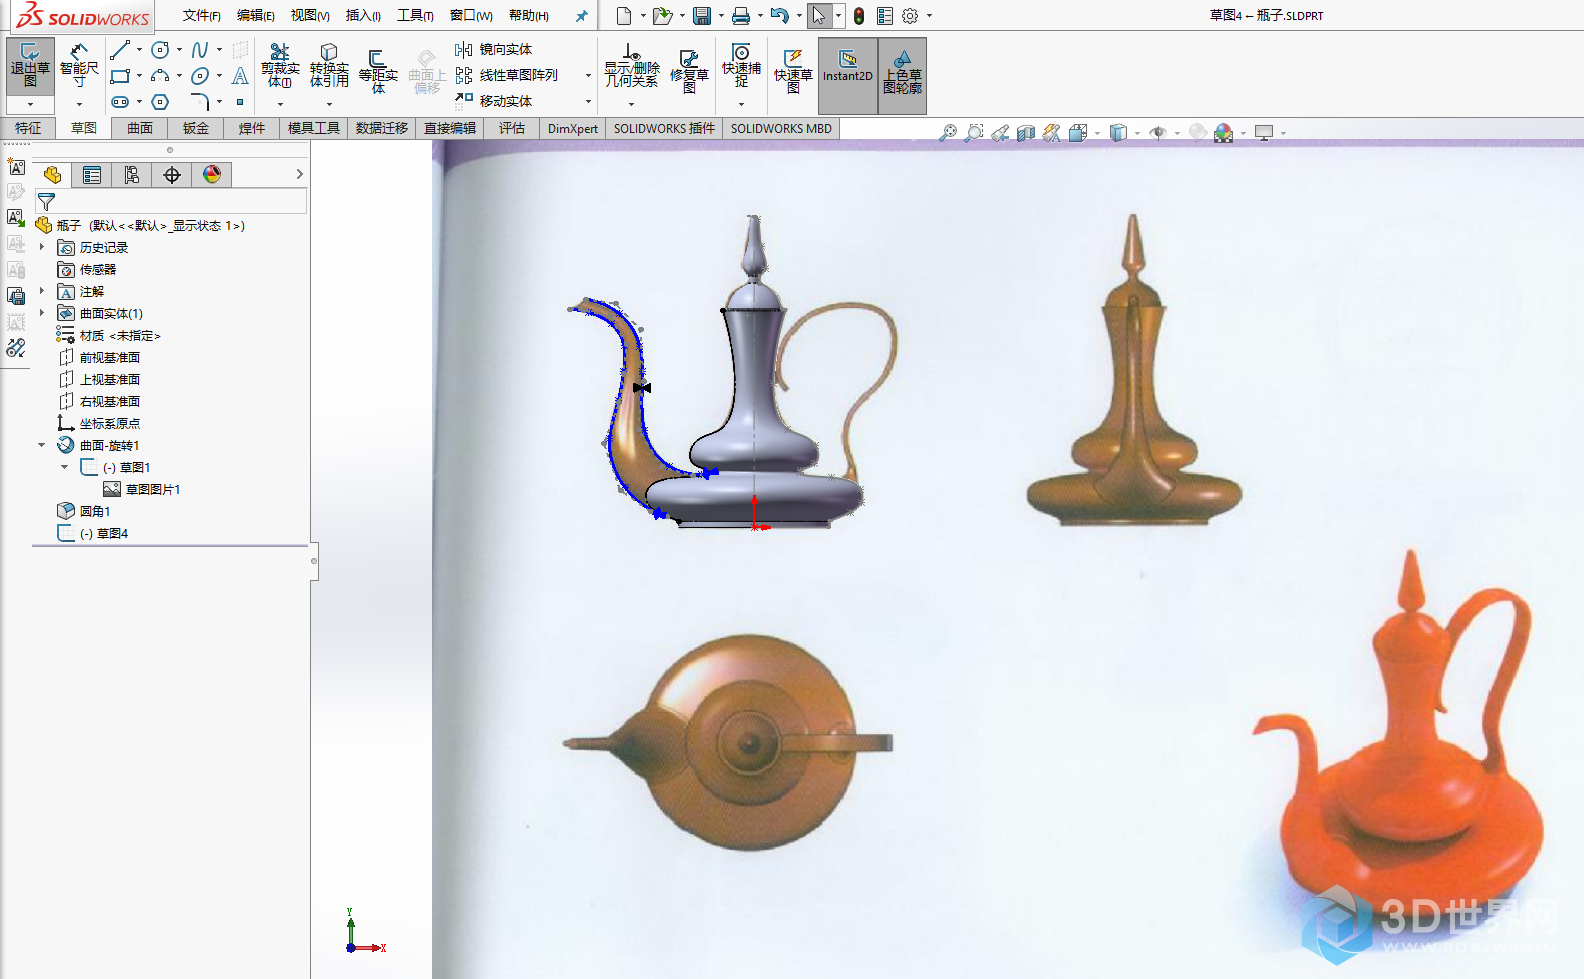Click the save (floppy disk) icon
The height and width of the screenshot is (979, 1584).
[702, 16]
